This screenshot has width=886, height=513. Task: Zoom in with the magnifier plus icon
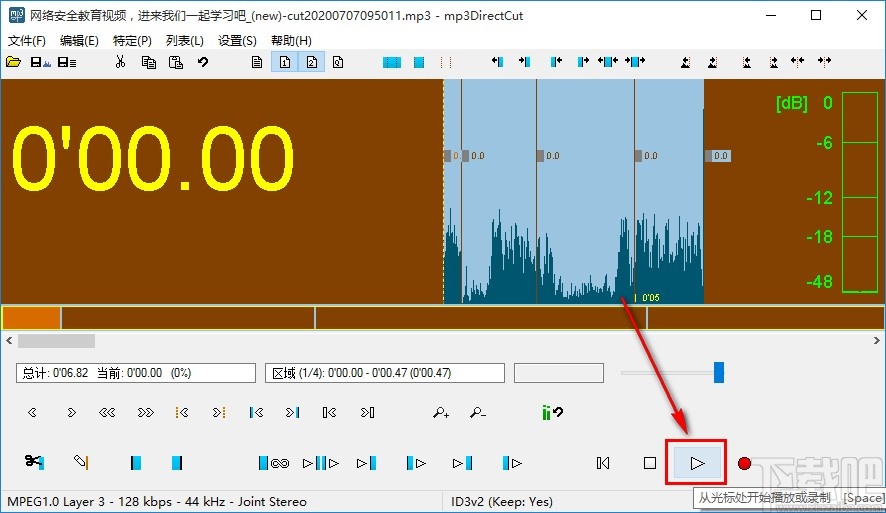coord(441,413)
